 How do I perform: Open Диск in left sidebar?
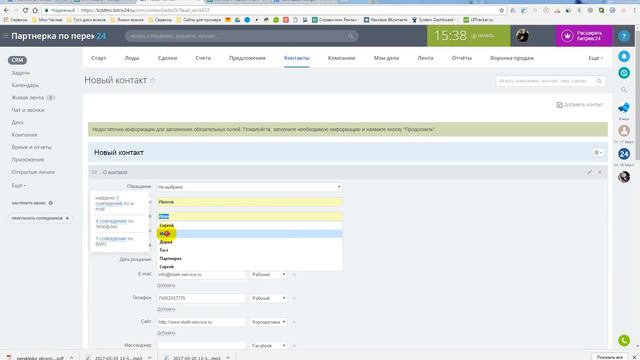(18, 122)
